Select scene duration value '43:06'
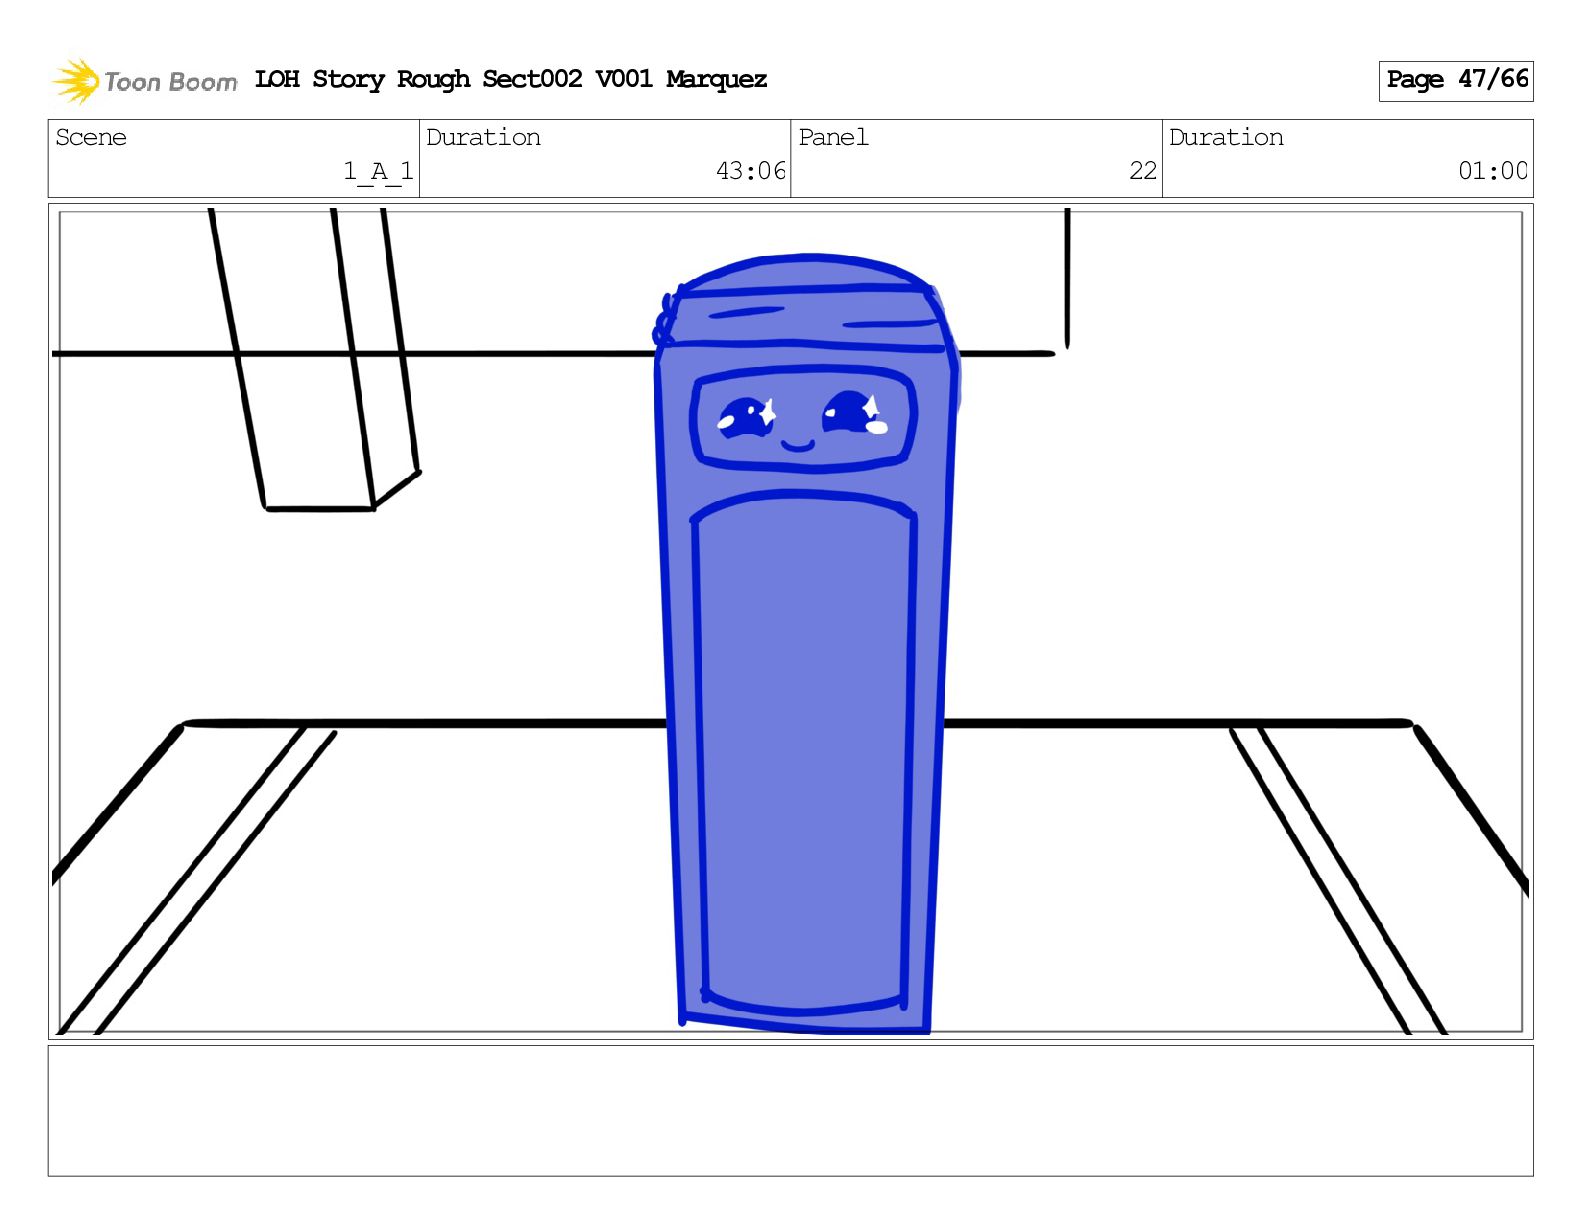 pos(751,171)
